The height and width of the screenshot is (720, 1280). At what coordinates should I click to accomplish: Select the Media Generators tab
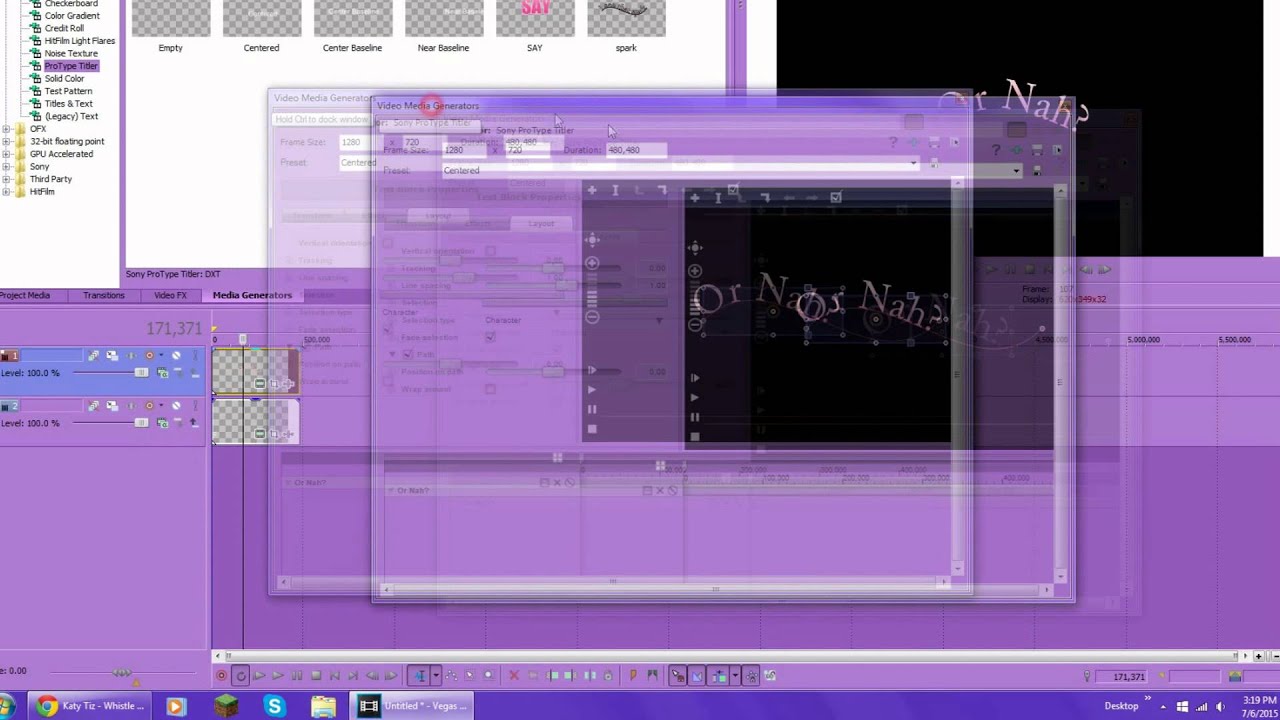pyautogui.click(x=252, y=296)
